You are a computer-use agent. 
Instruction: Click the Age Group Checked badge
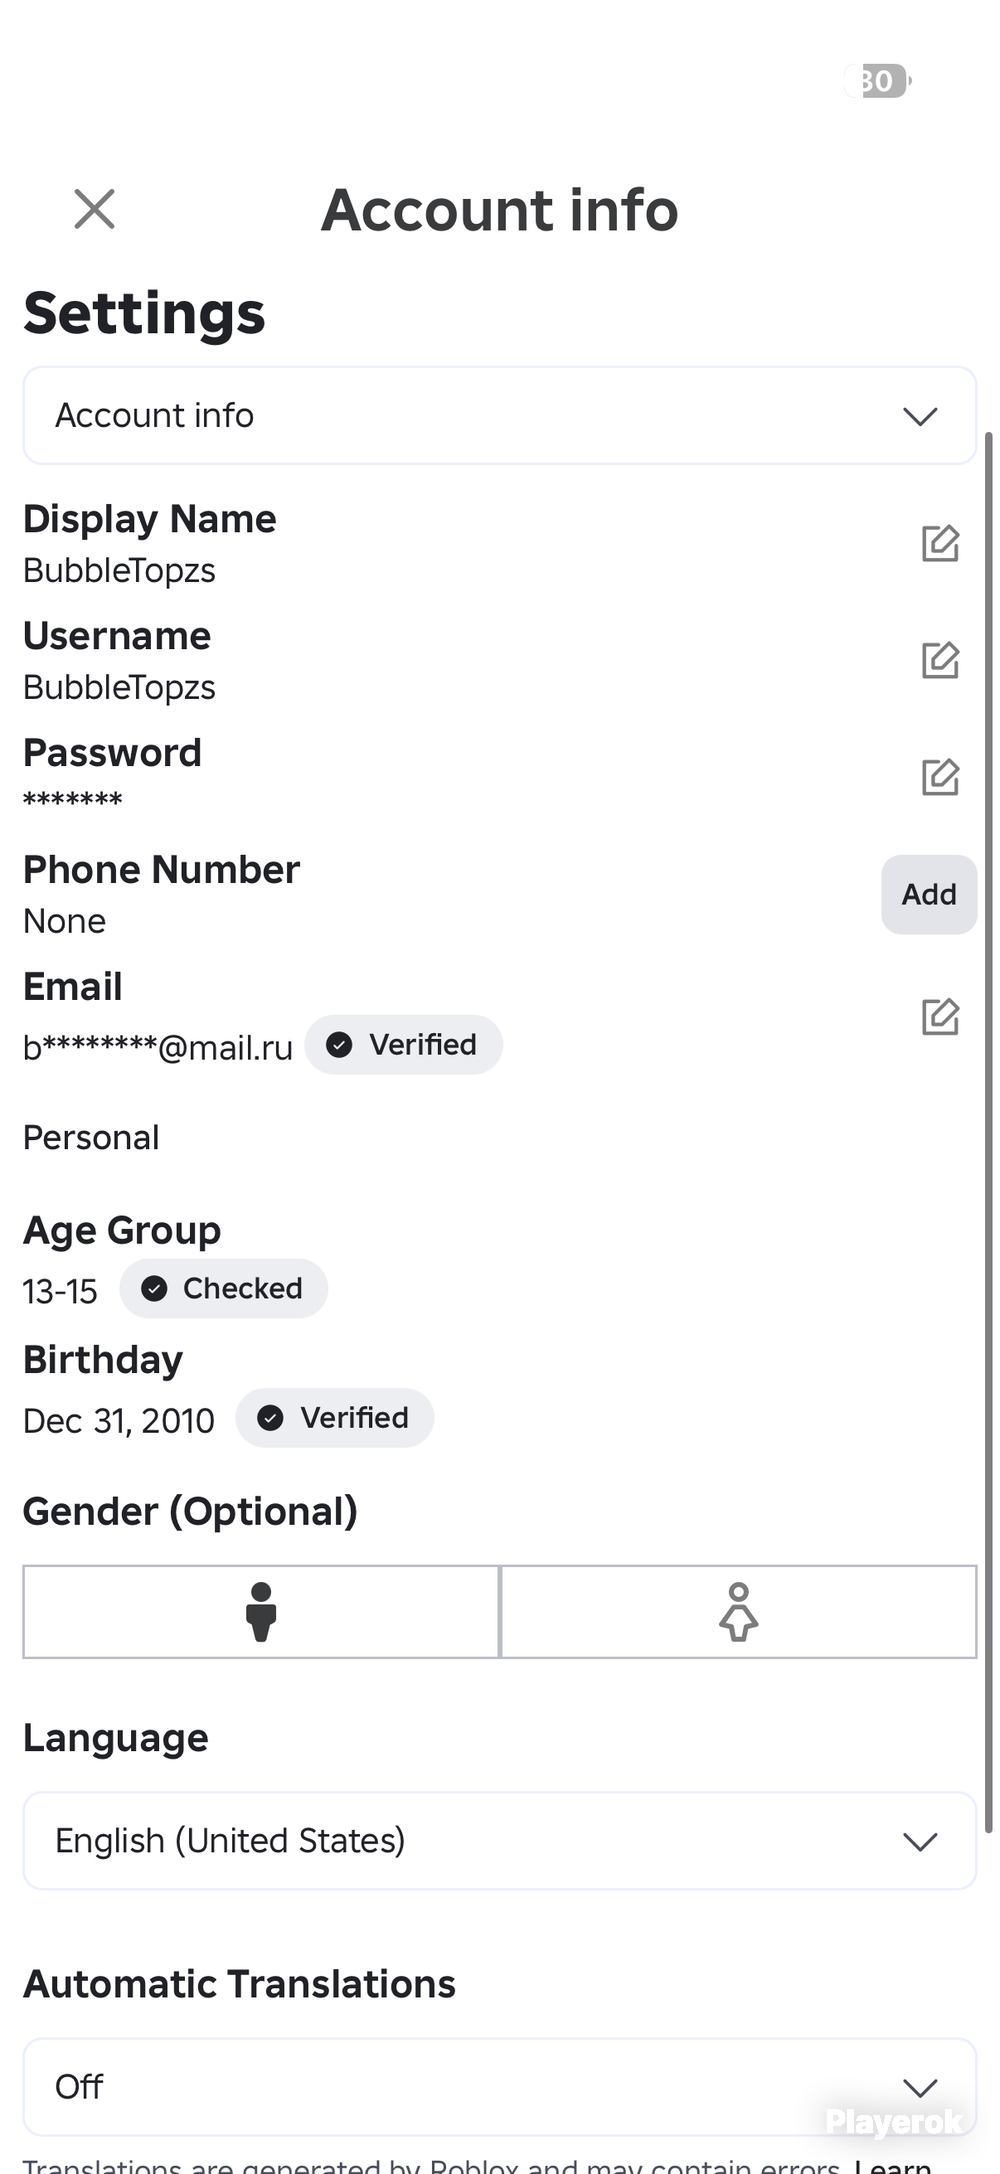coord(223,1288)
